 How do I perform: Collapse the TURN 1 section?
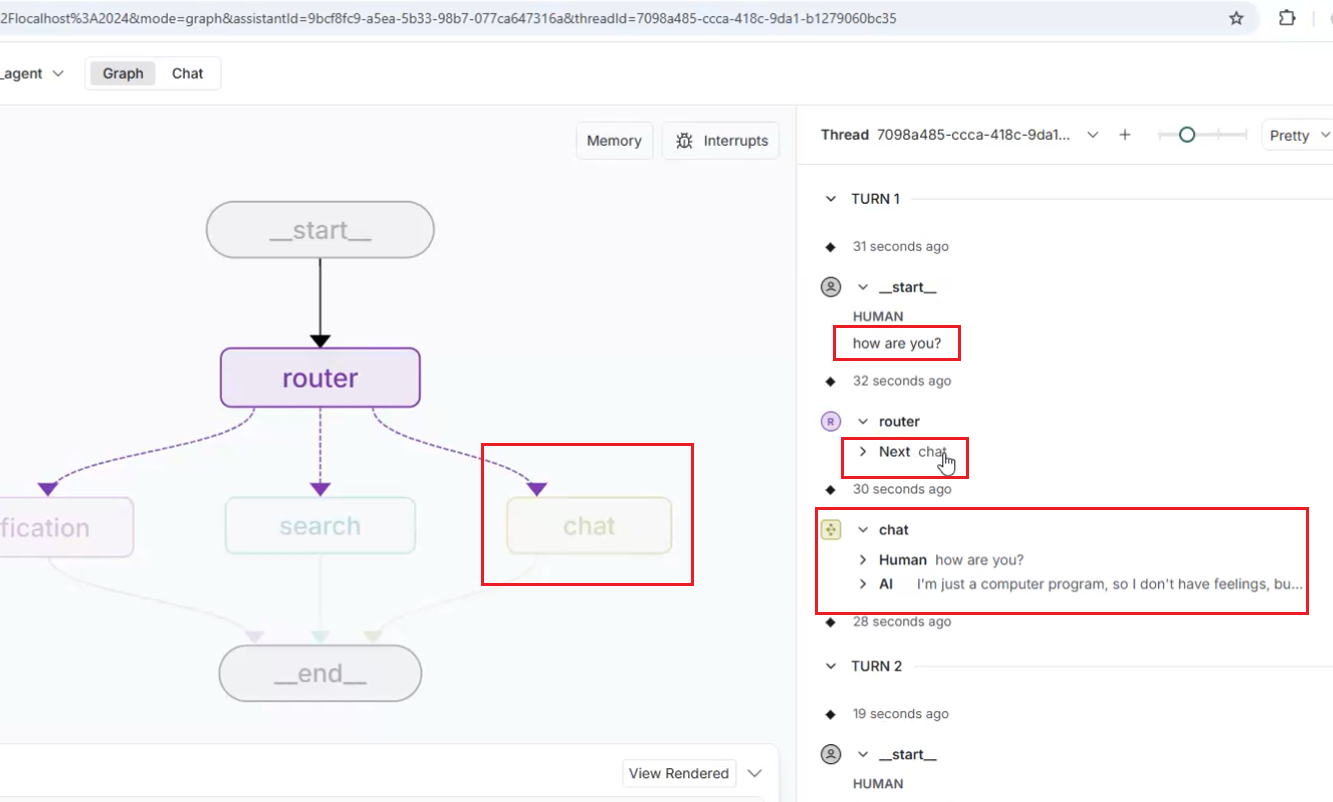(830, 199)
